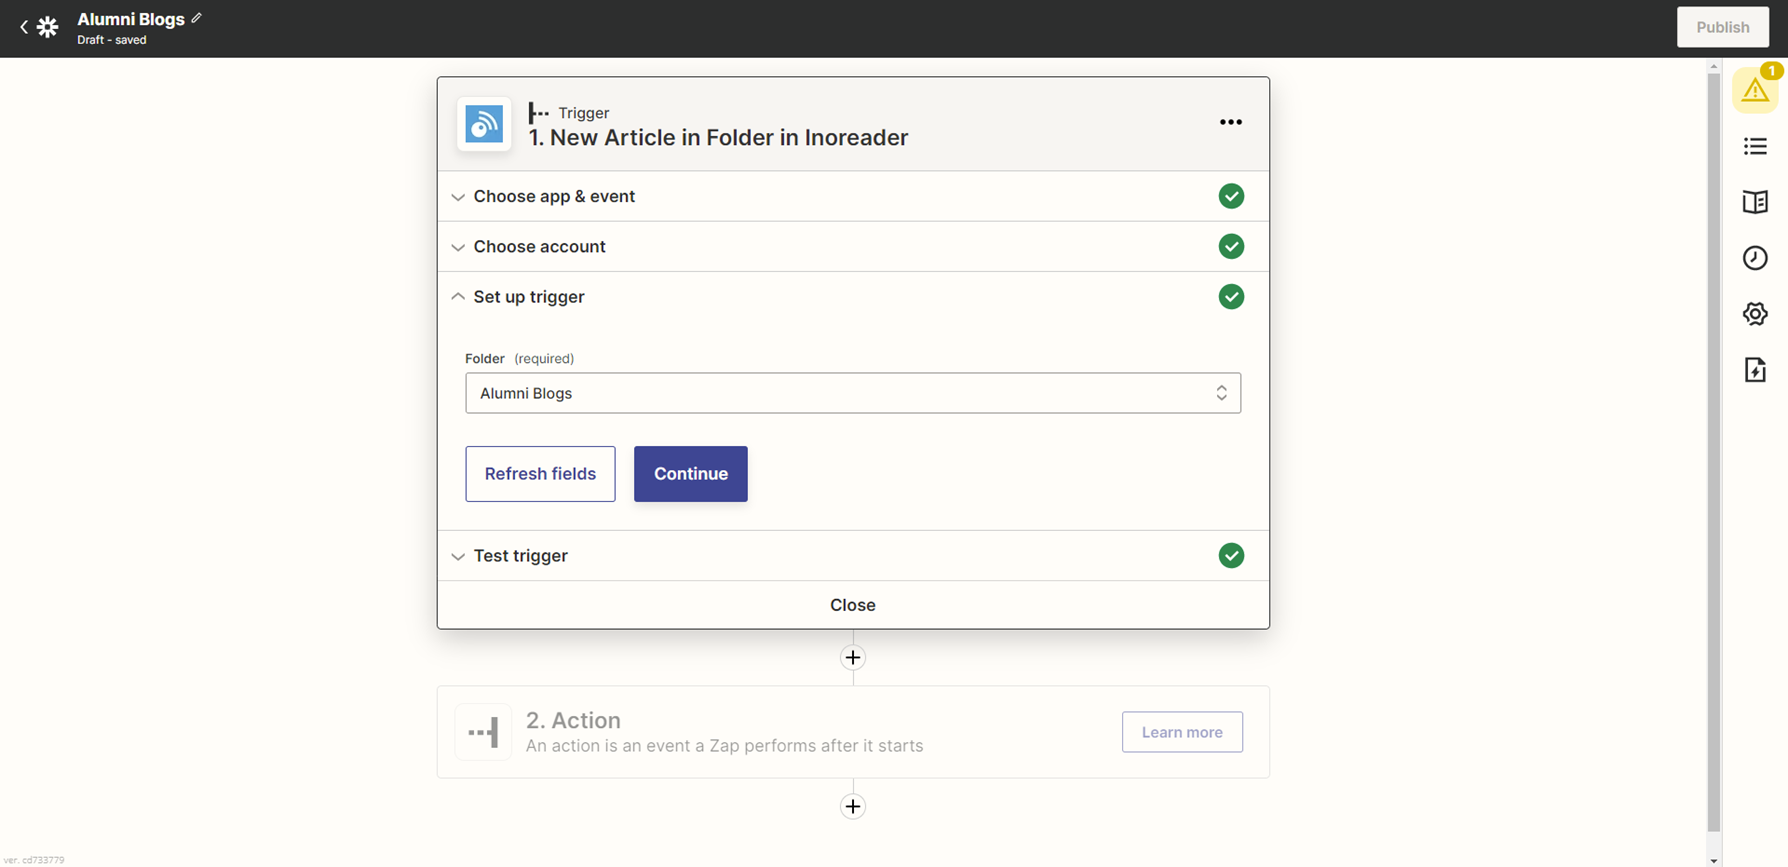Screen dimensions: 1788x867
Task: Click the Inoreader app icon
Action: pyautogui.click(x=484, y=124)
